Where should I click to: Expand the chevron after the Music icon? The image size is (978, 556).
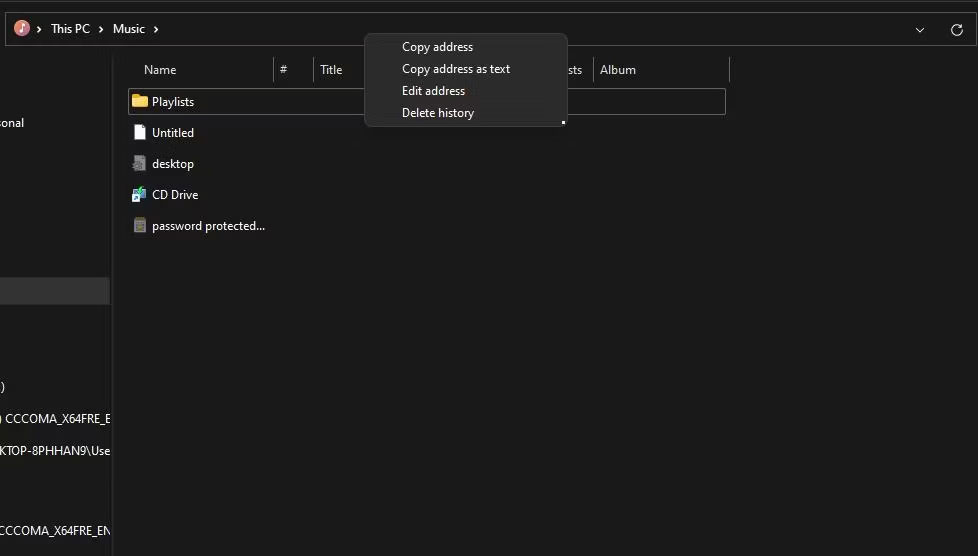click(39, 29)
